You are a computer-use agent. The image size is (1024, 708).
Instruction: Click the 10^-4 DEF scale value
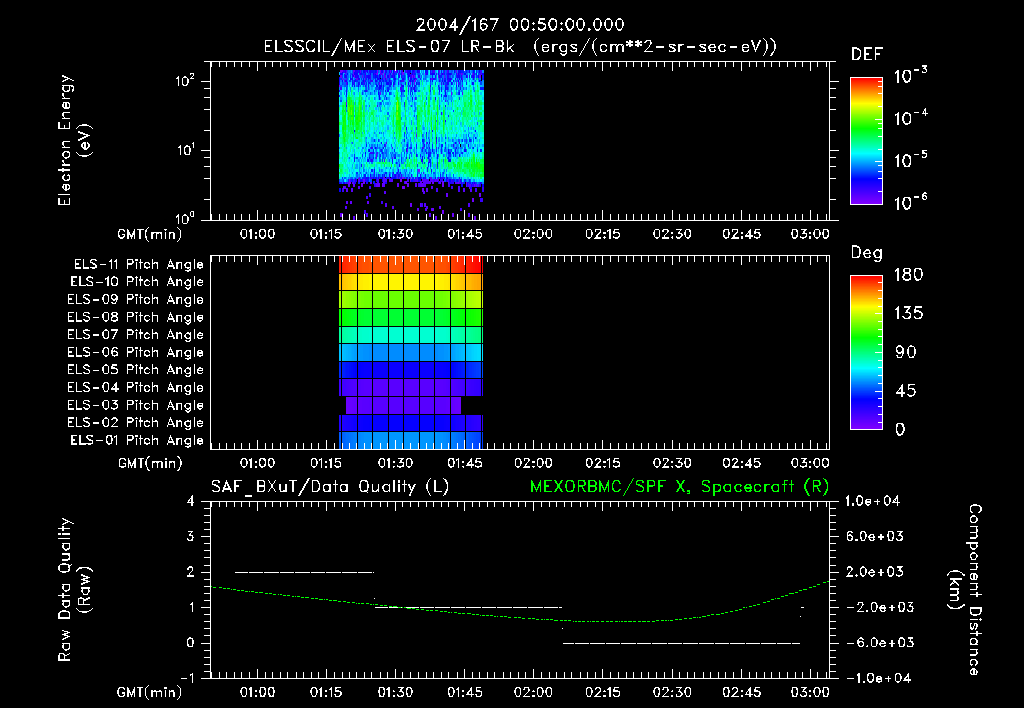910,118
